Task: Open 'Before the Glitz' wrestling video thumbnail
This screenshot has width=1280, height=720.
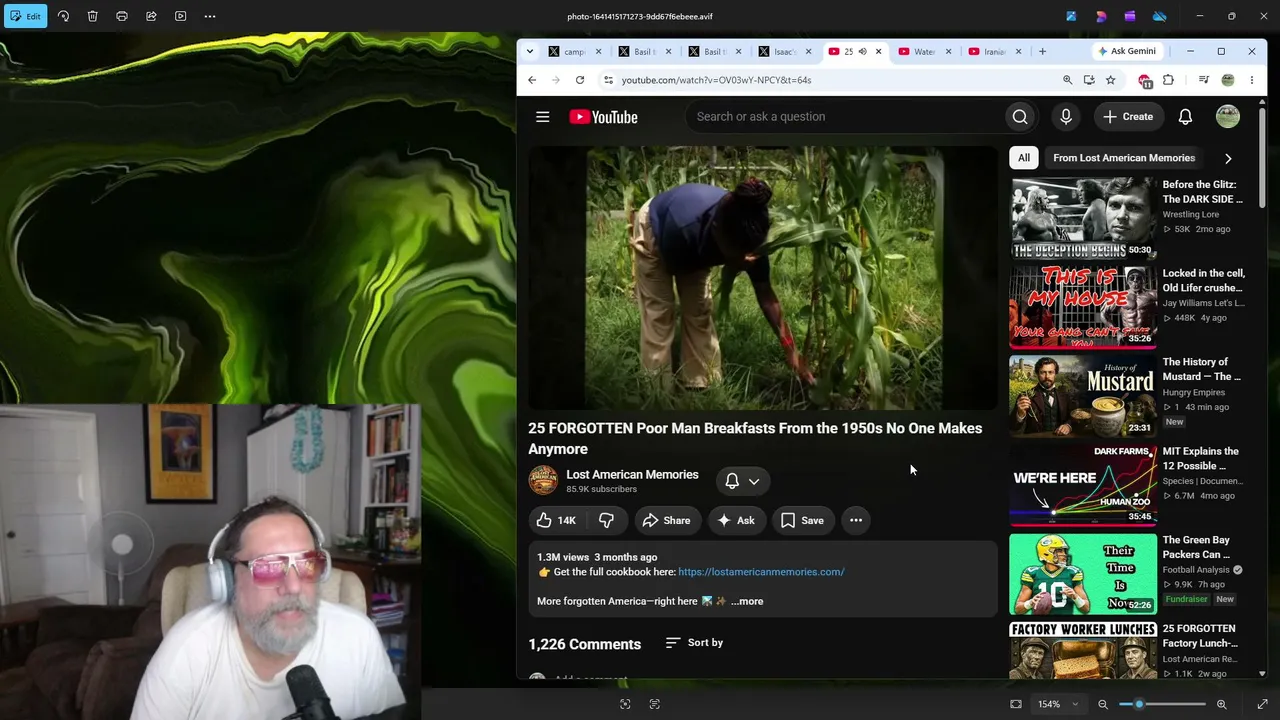Action: pyautogui.click(x=1083, y=218)
